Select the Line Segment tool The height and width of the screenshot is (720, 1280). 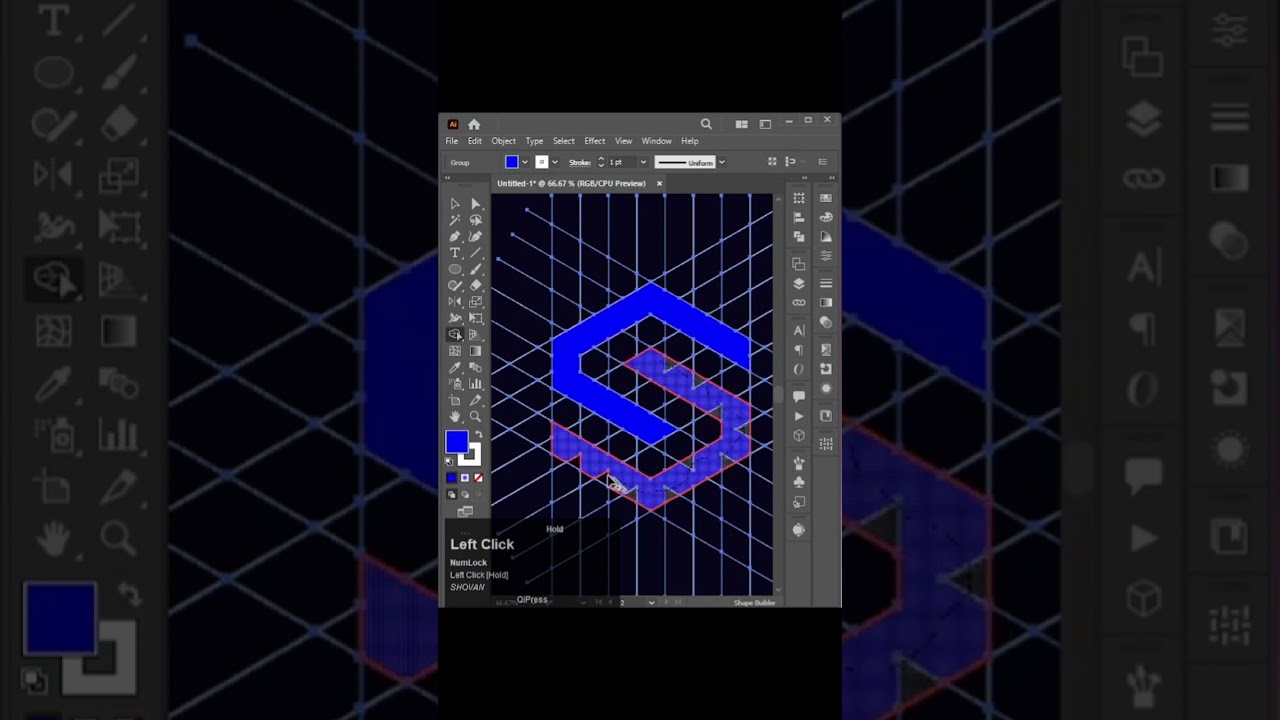(x=475, y=253)
